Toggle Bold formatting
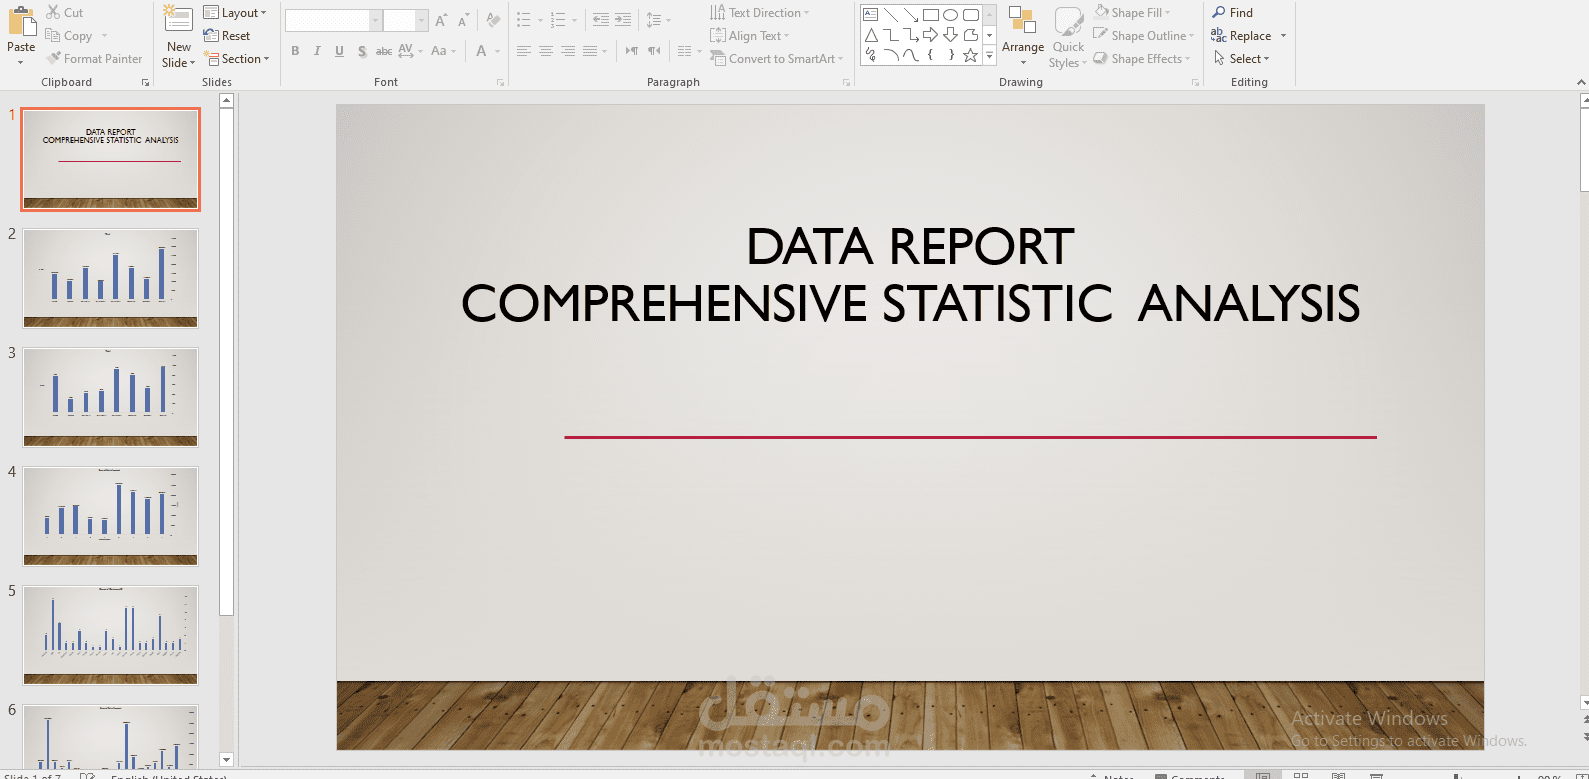This screenshot has height=779, width=1589. point(295,51)
